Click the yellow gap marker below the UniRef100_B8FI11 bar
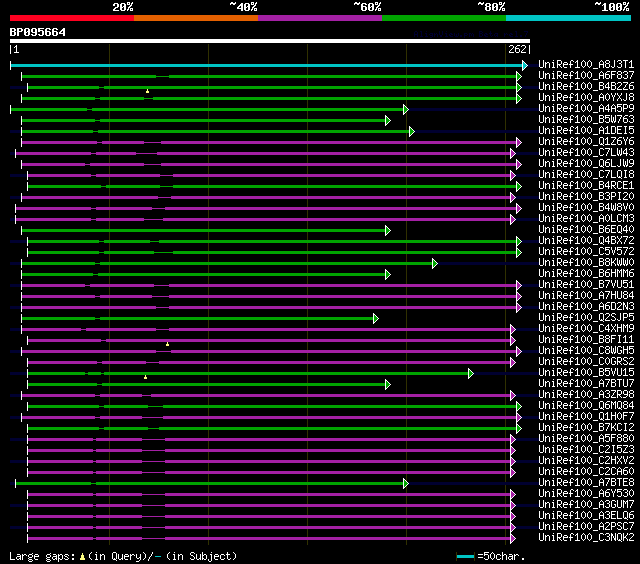Image resolution: width=640 pixels, height=564 pixels. coord(167,344)
